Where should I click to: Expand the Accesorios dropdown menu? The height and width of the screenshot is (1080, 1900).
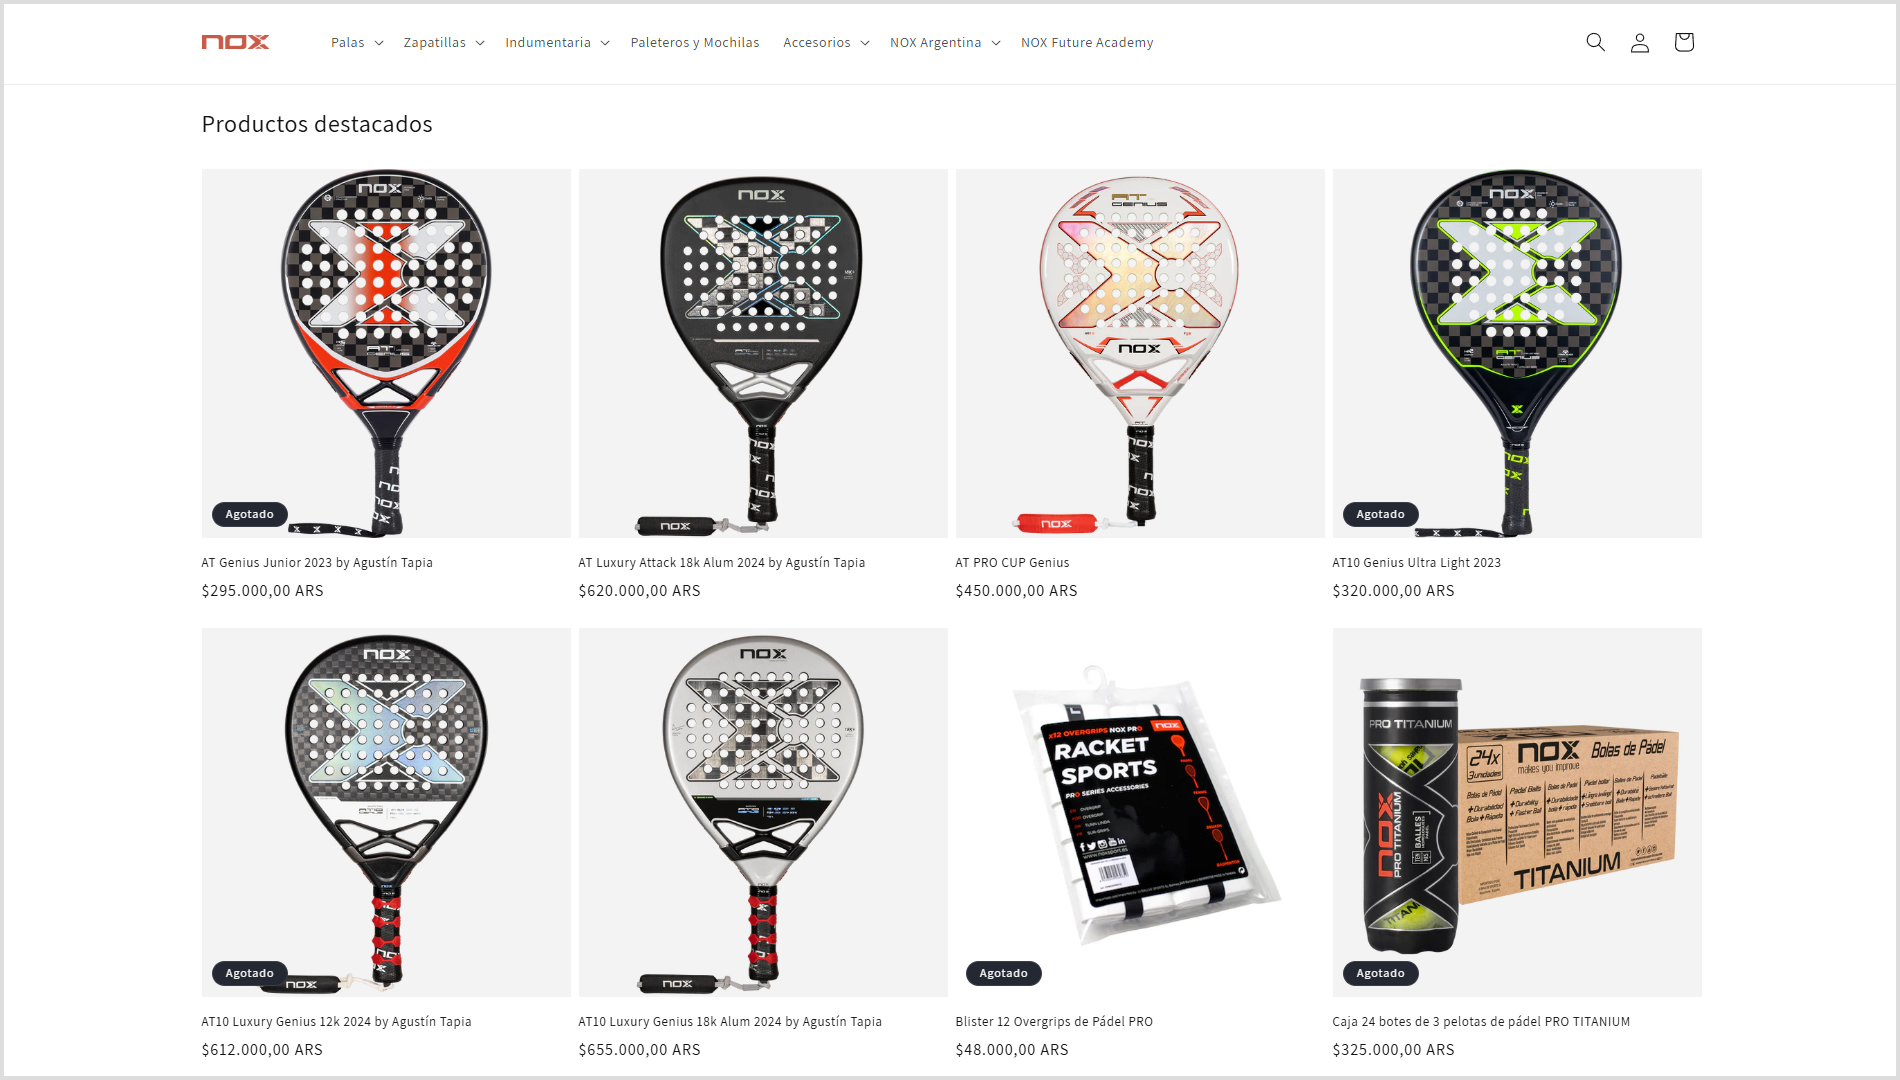[826, 42]
